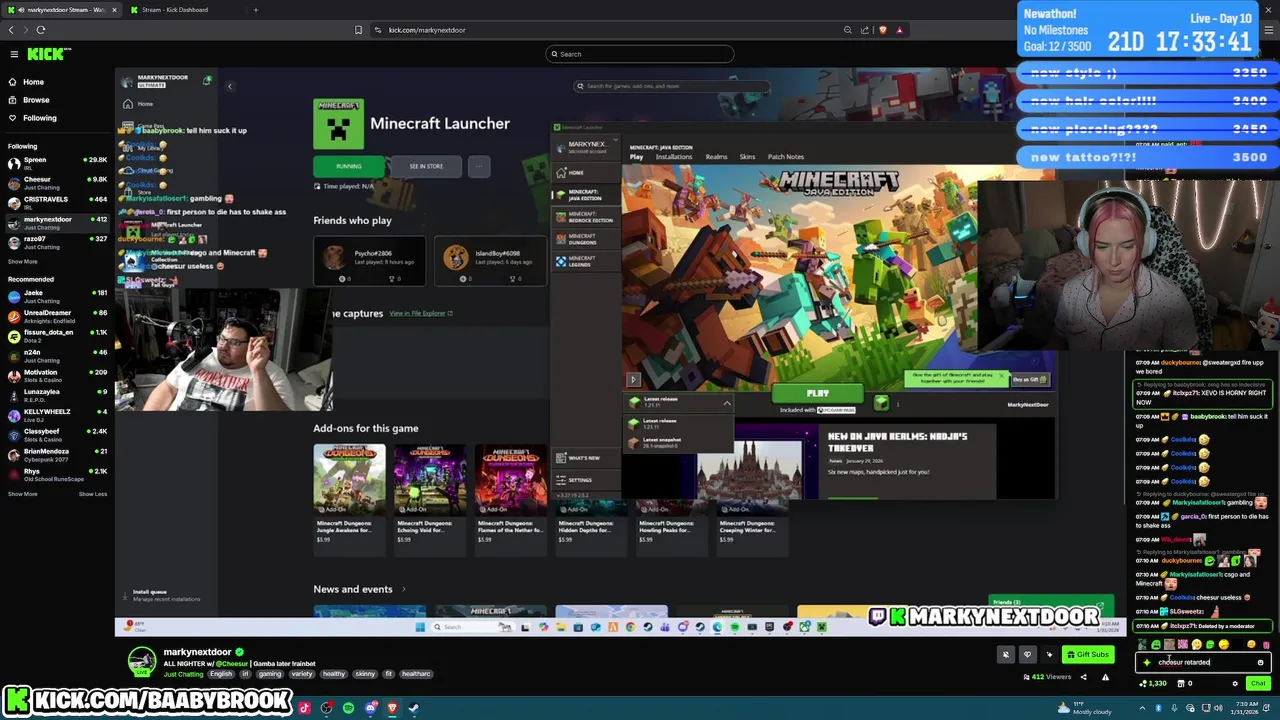Open KELLYWHEELZ recommended channel

click(57, 415)
